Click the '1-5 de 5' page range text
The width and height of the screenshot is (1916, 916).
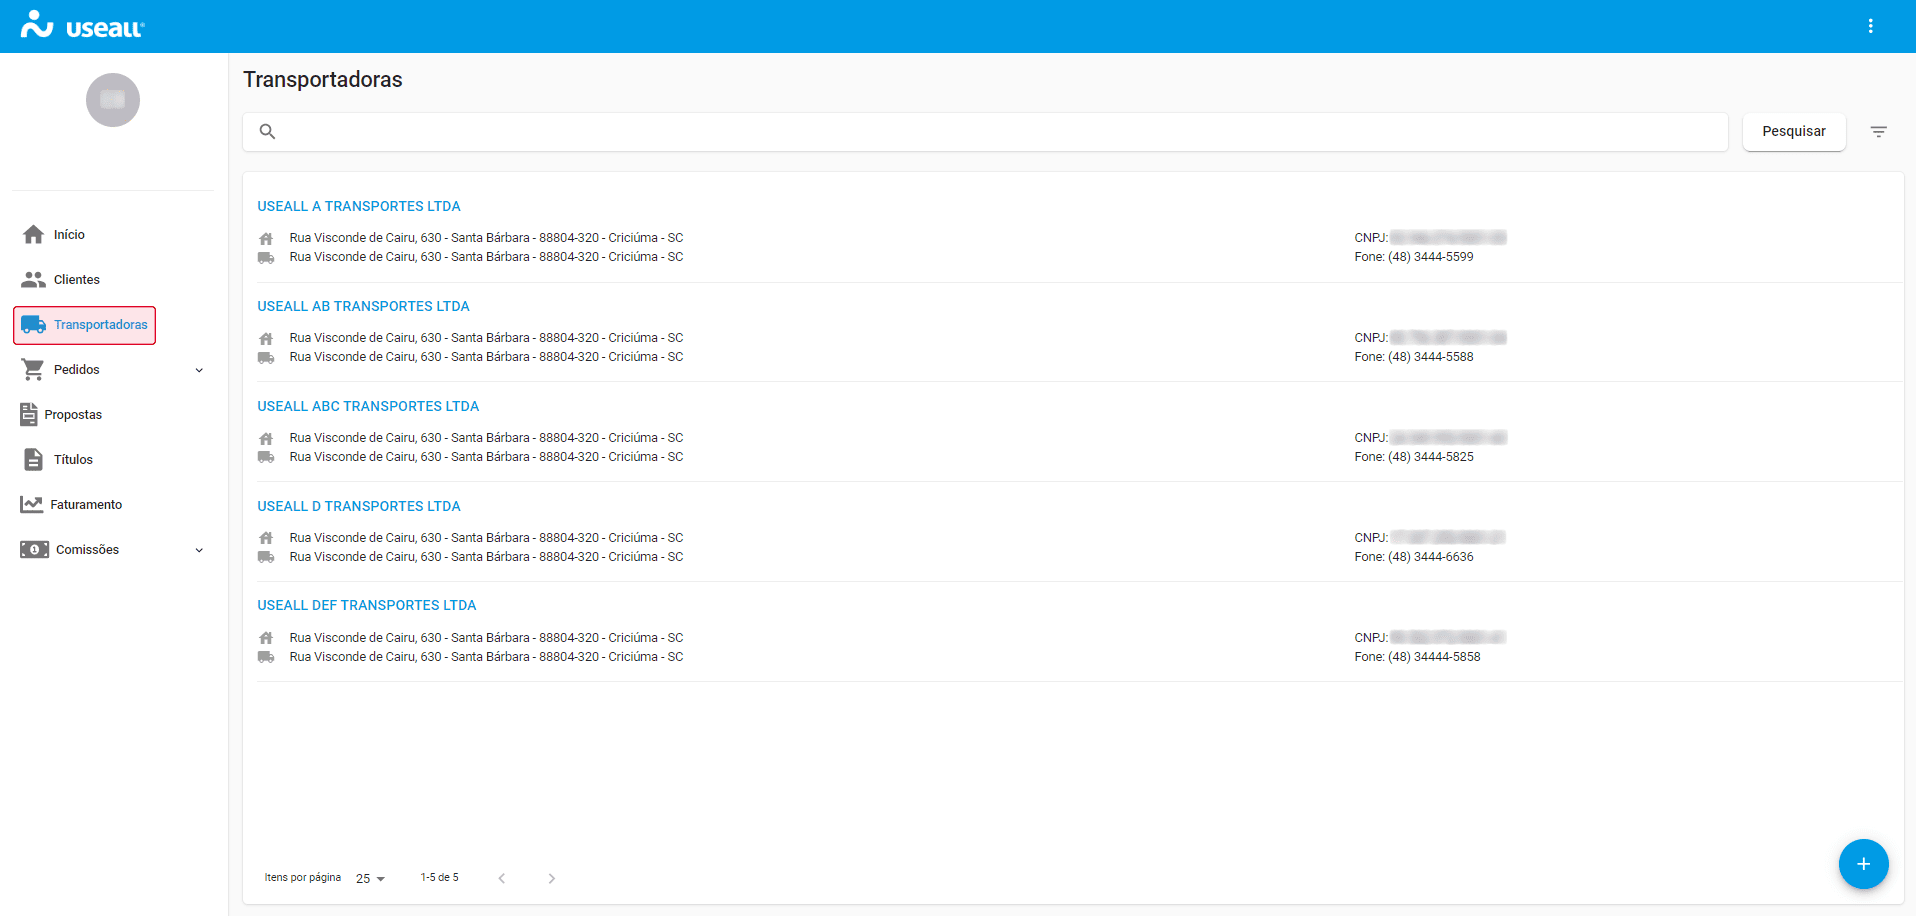click(439, 877)
